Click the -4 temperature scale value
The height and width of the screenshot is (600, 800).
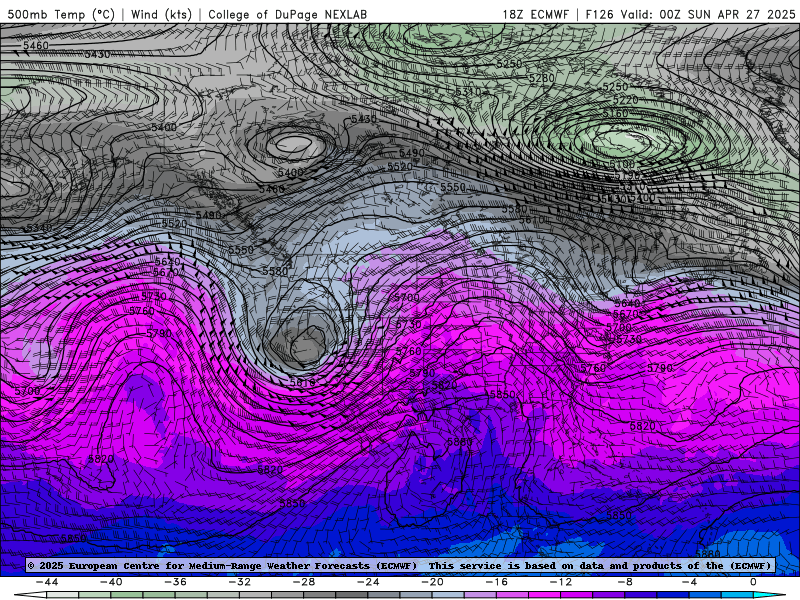690,582
